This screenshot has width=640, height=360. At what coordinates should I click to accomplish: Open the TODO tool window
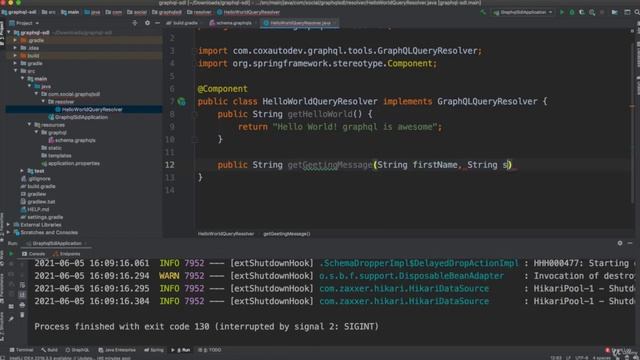pyautogui.click(x=209, y=350)
